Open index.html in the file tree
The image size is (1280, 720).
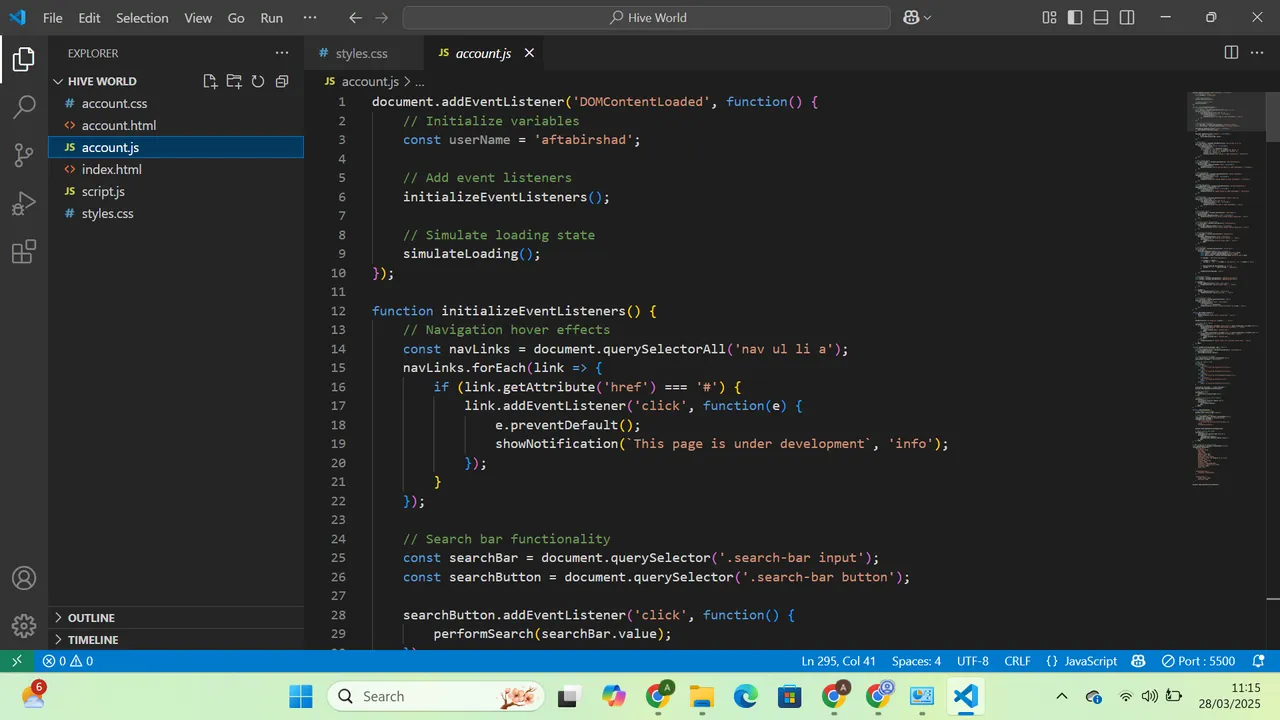pos(176,169)
